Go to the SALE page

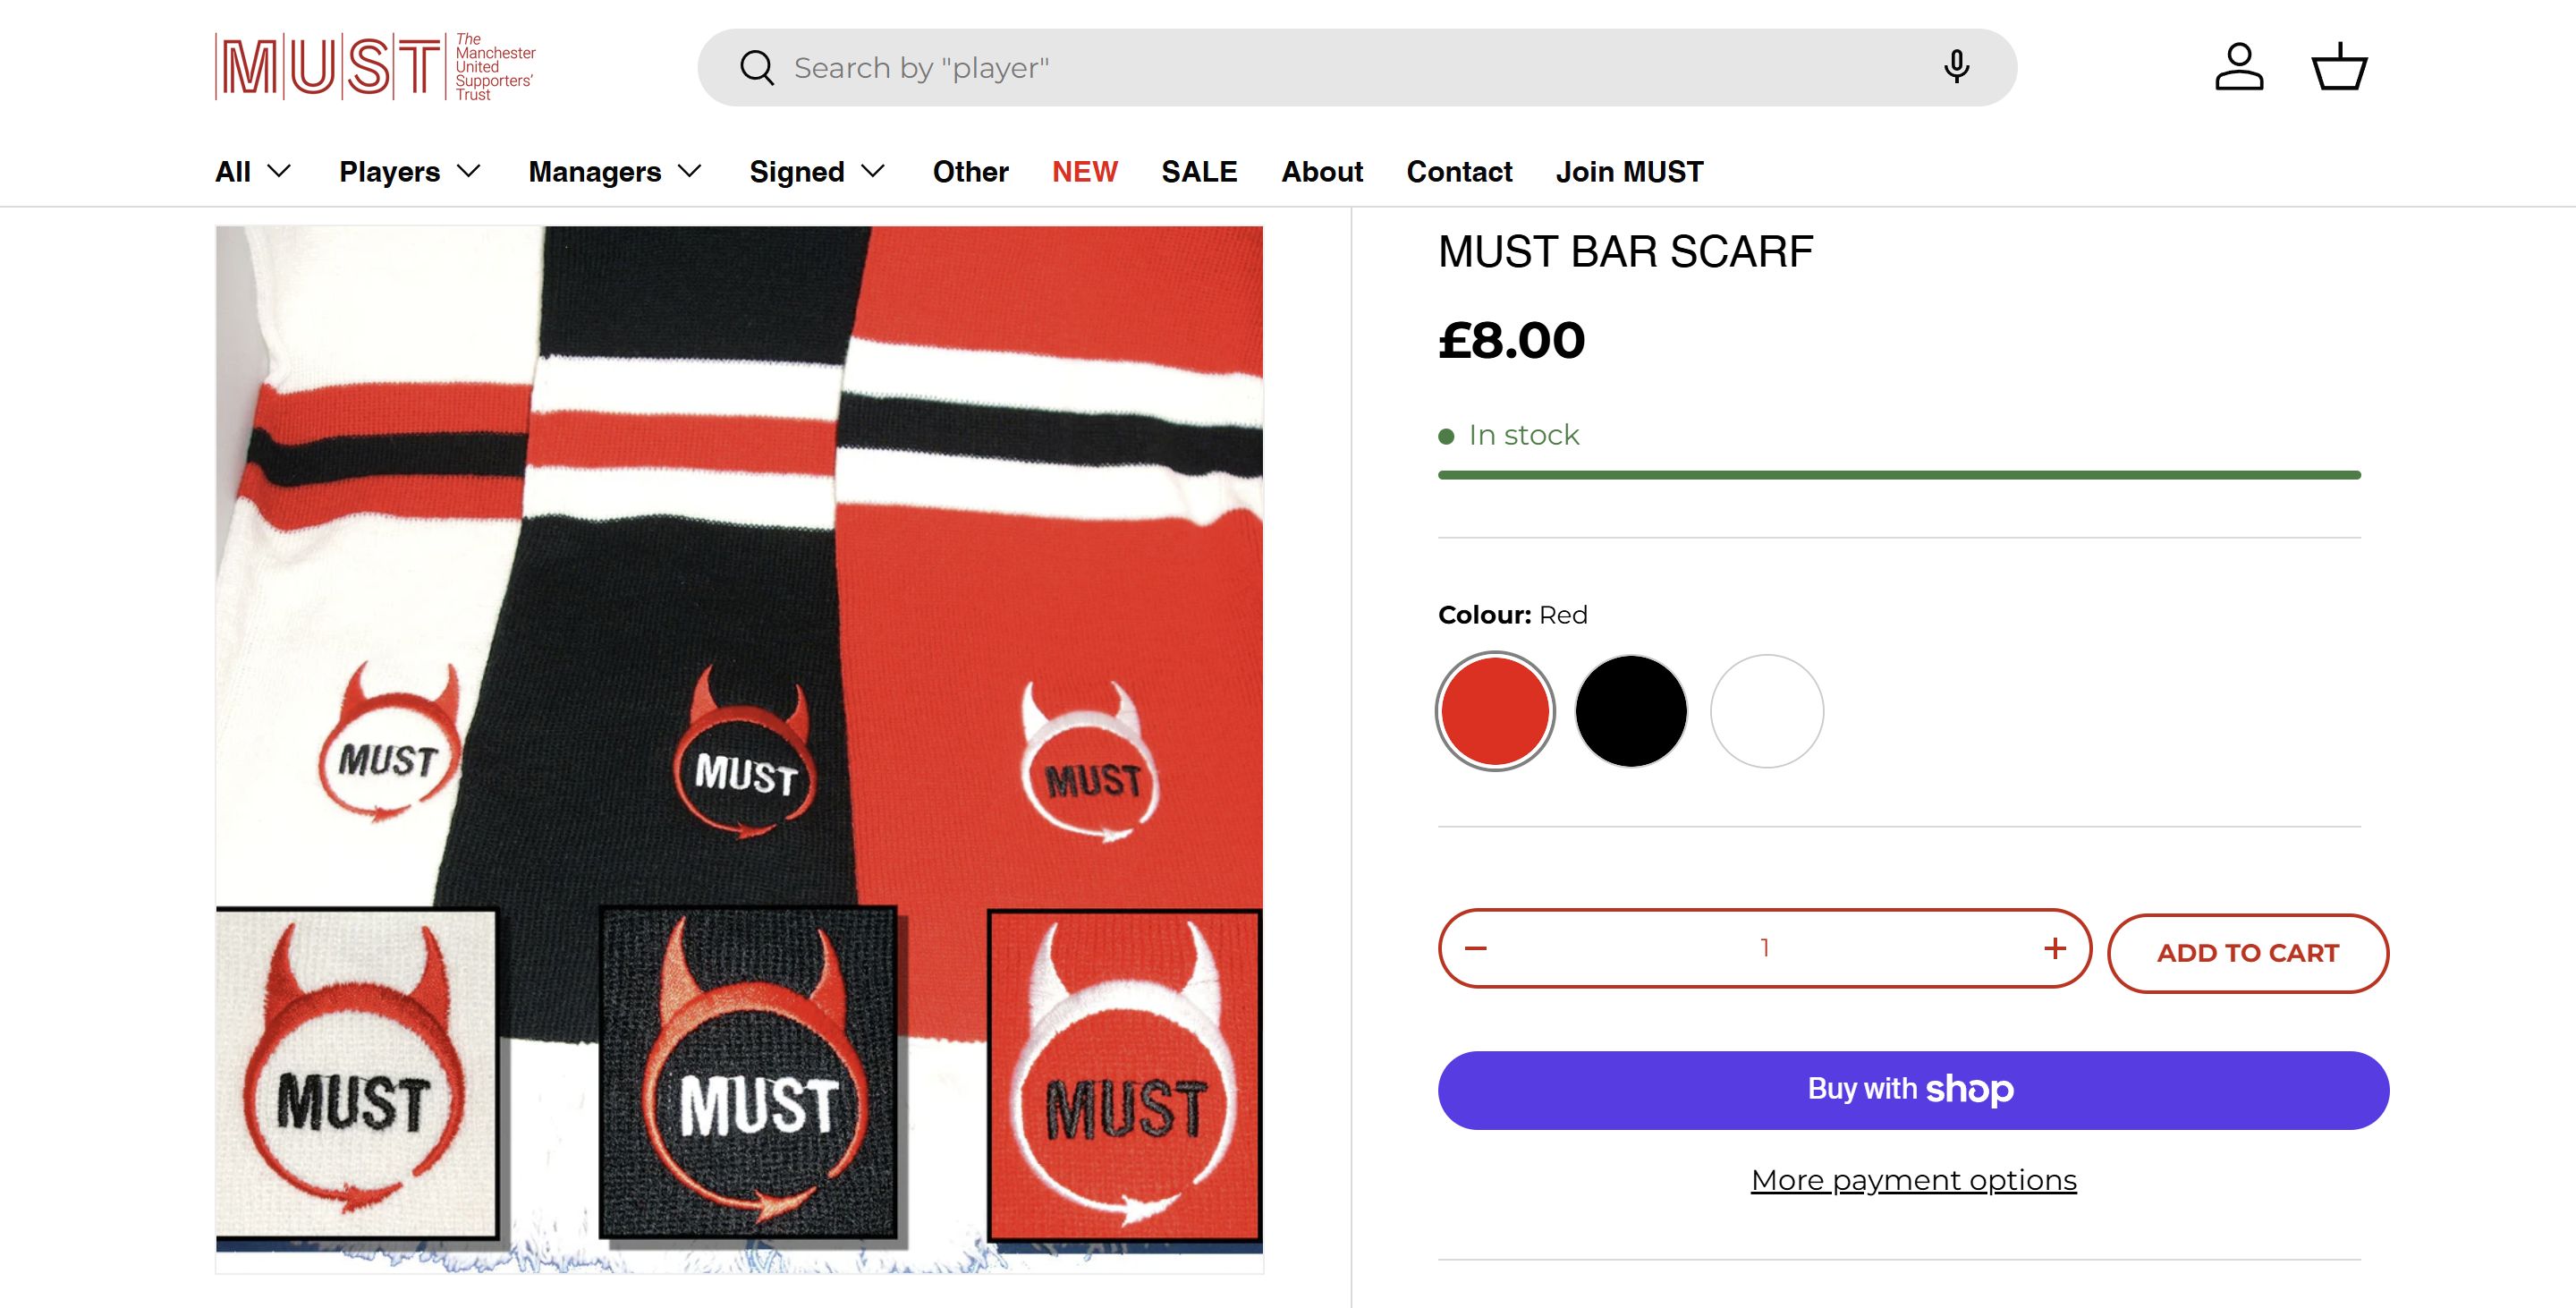tap(1199, 172)
